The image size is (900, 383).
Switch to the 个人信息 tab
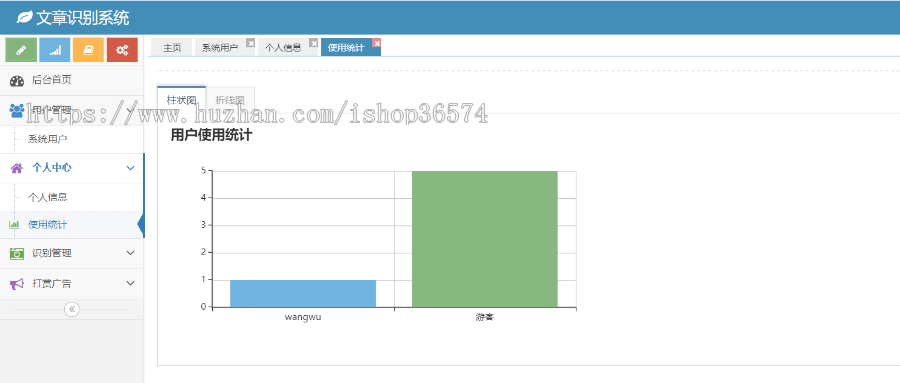click(283, 48)
